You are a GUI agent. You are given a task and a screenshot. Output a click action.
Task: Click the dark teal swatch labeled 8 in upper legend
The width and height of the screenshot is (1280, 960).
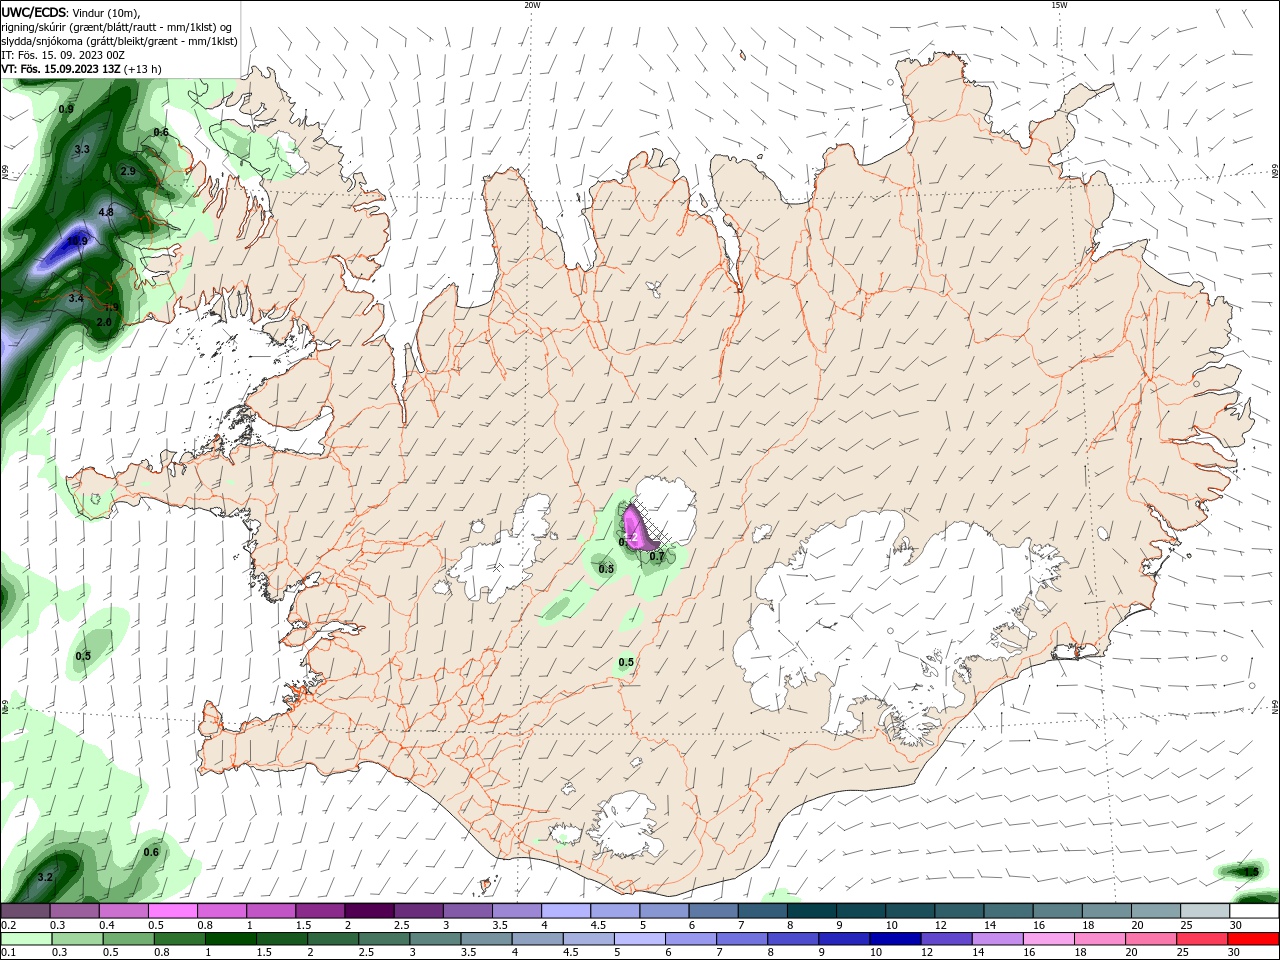tap(811, 911)
